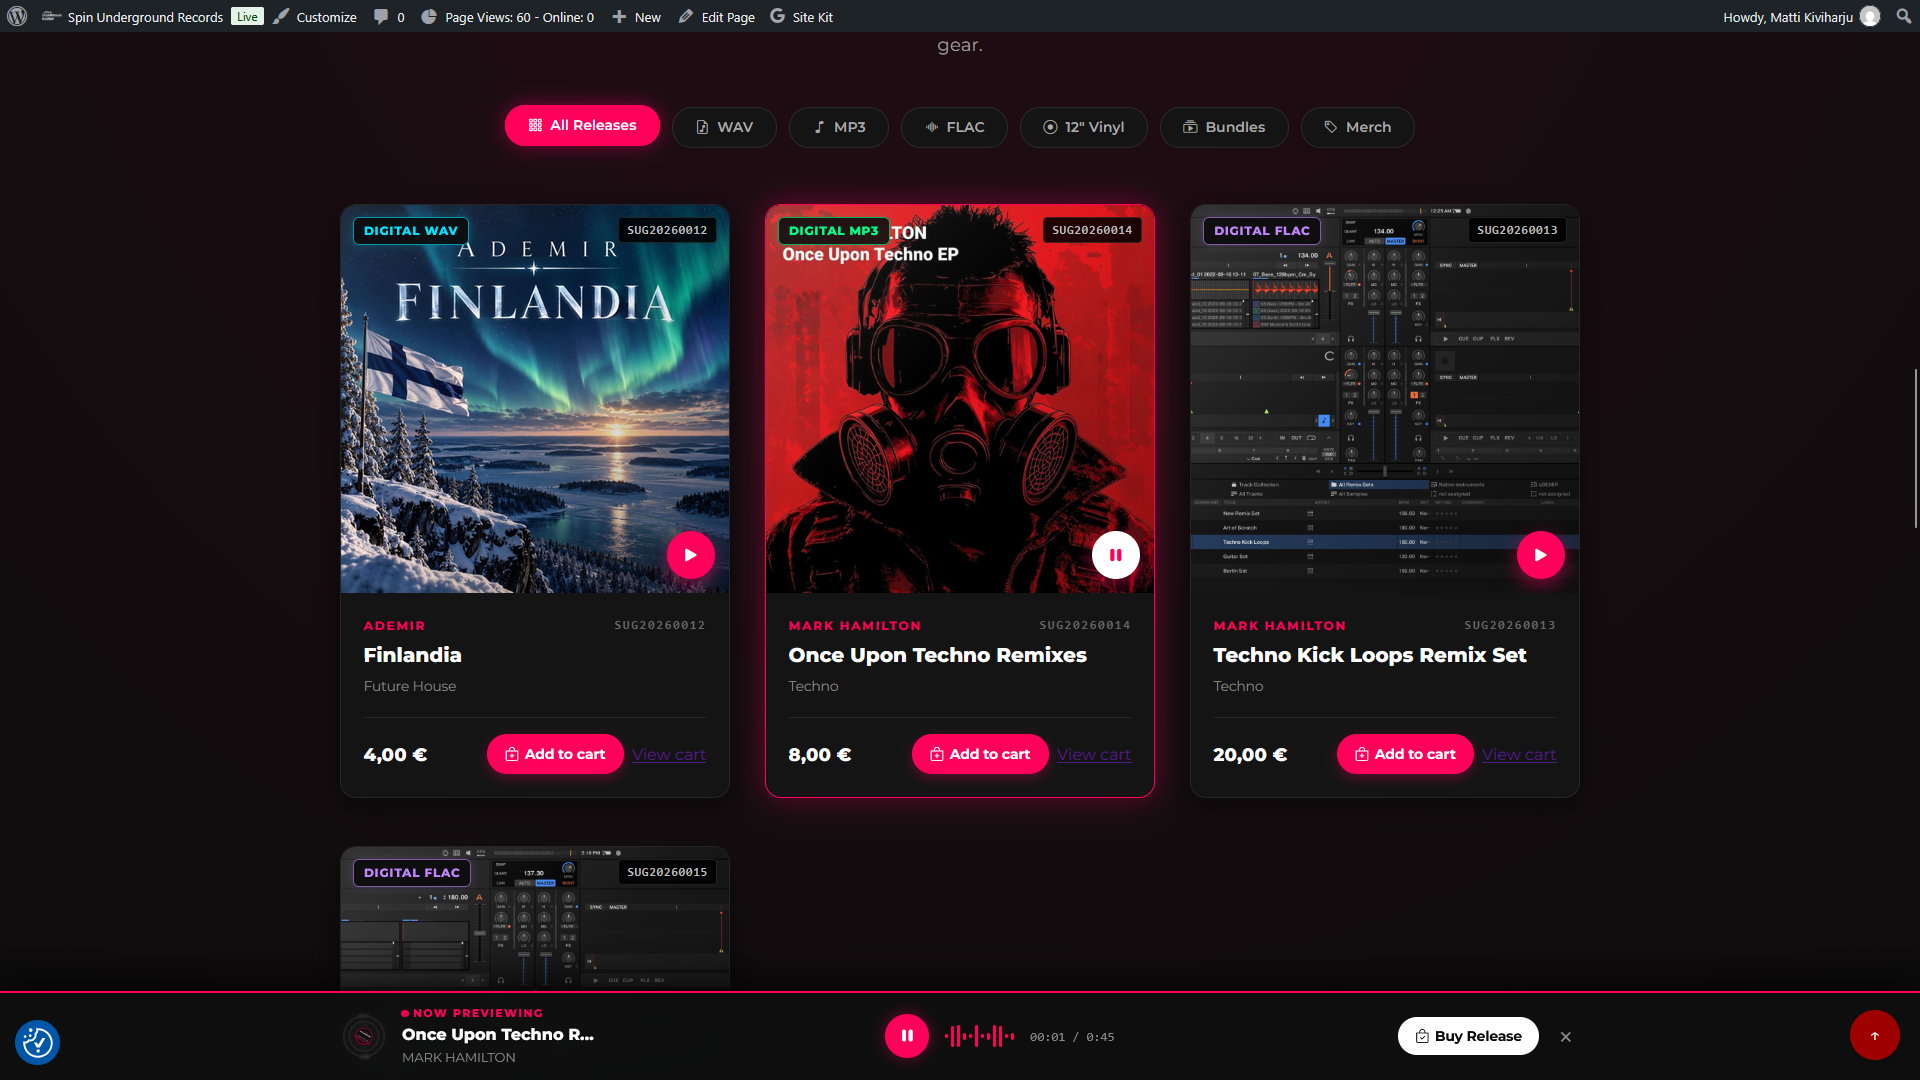Click the Digital MP3 badge
This screenshot has width=1920, height=1080.
point(833,231)
